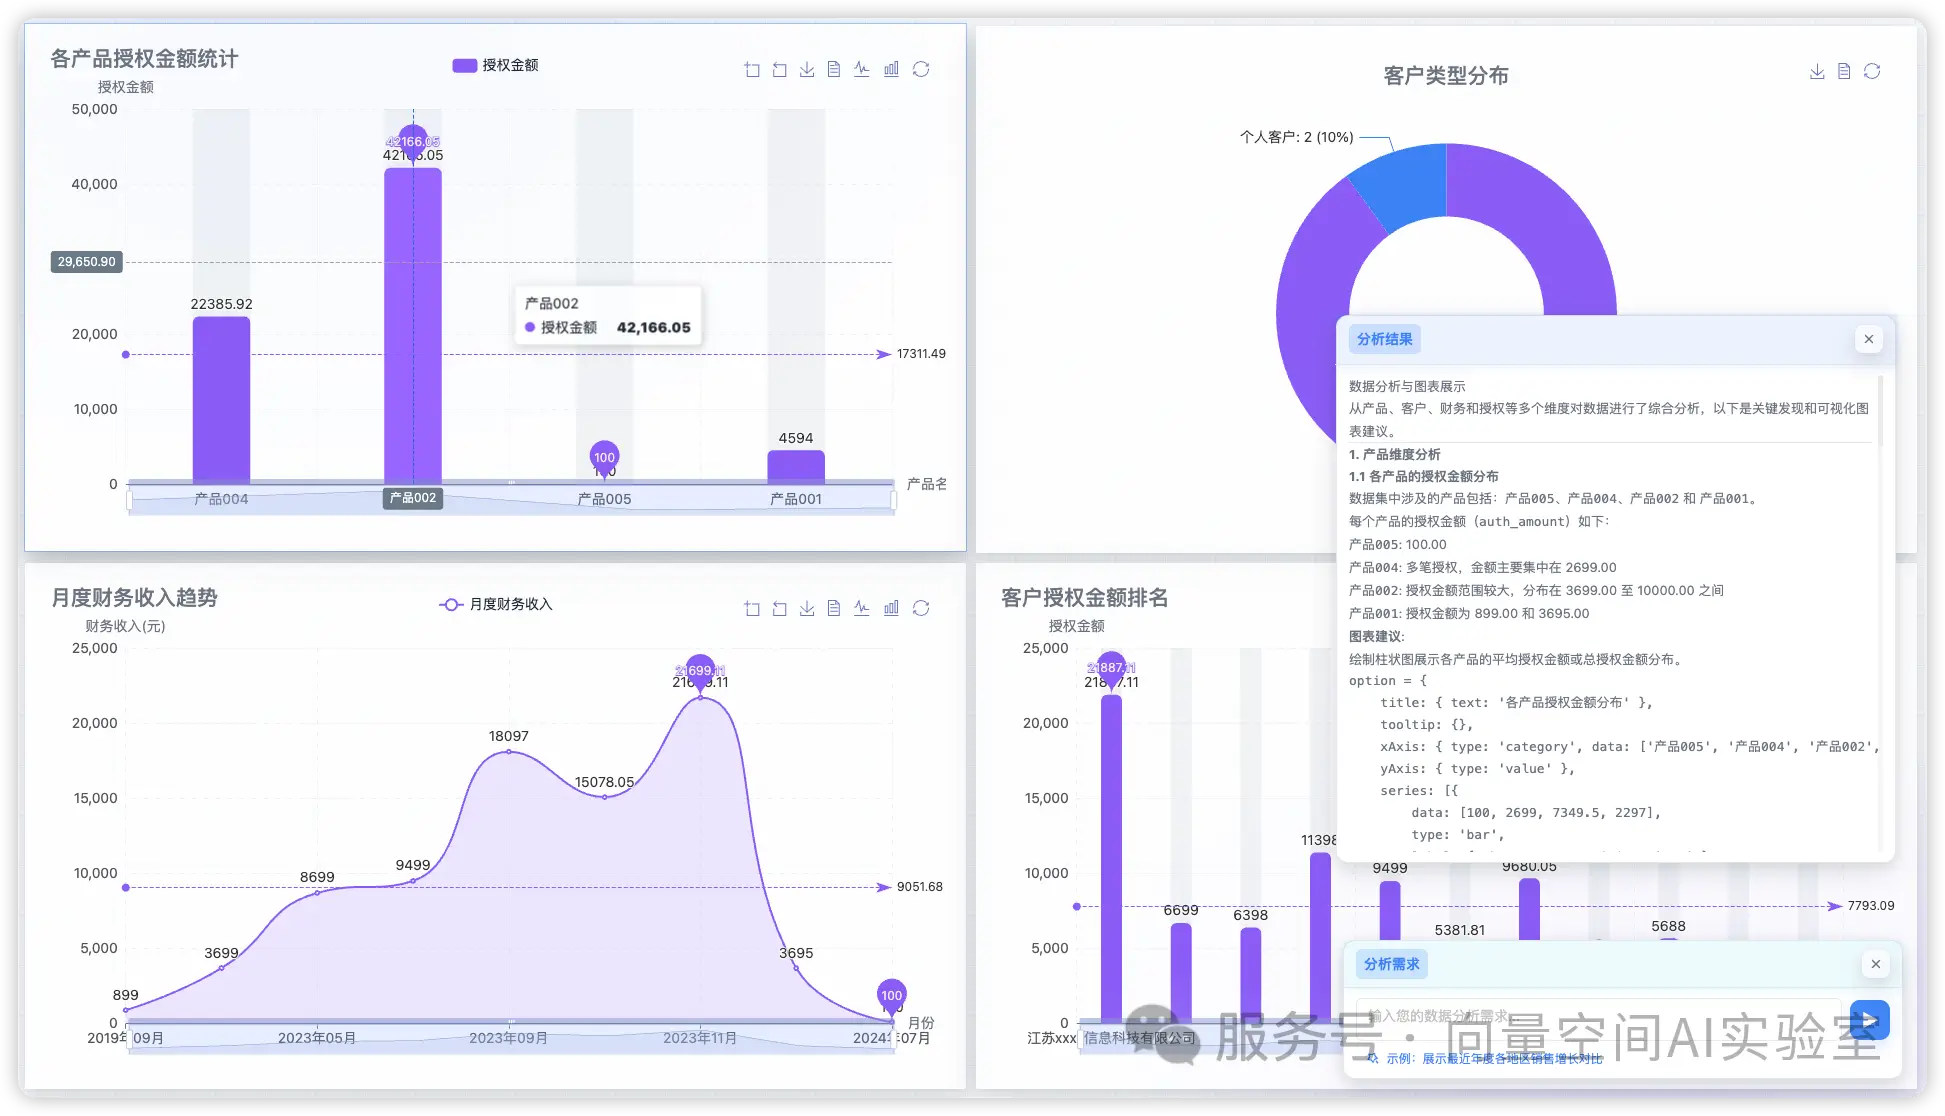
Task: Open data view of 客户类型分布 chart
Action: 1844,71
